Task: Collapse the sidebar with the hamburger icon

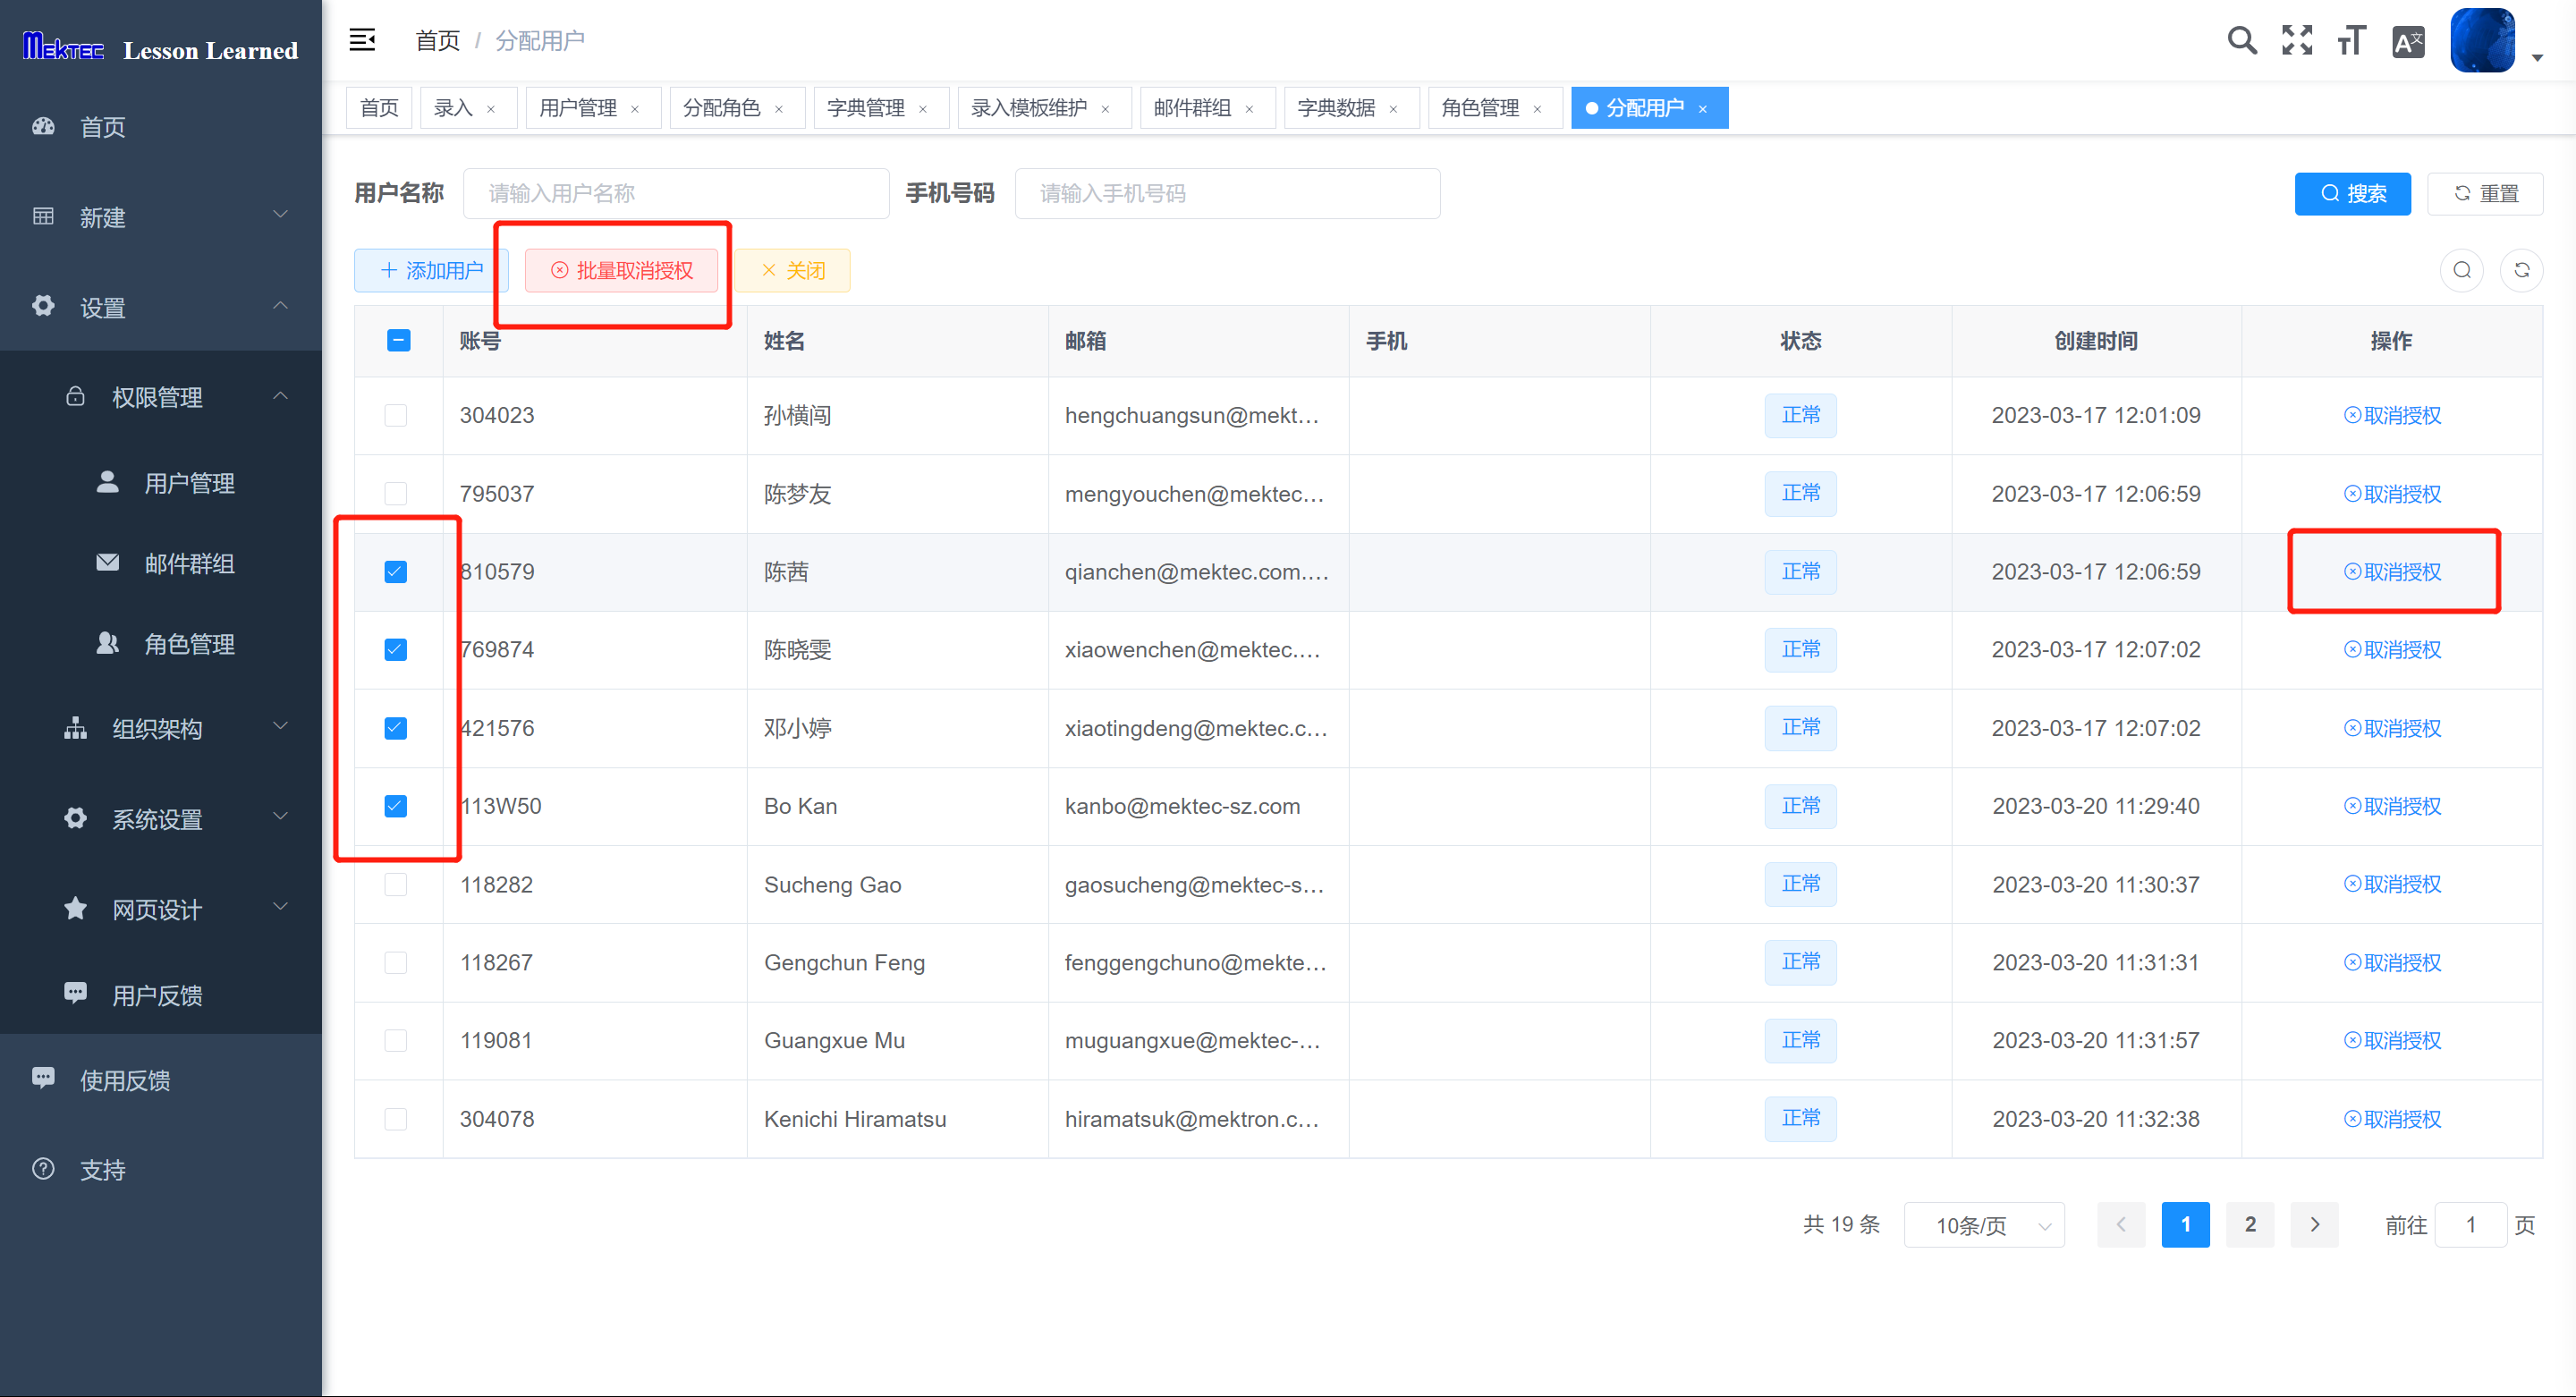Action: click(362, 40)
